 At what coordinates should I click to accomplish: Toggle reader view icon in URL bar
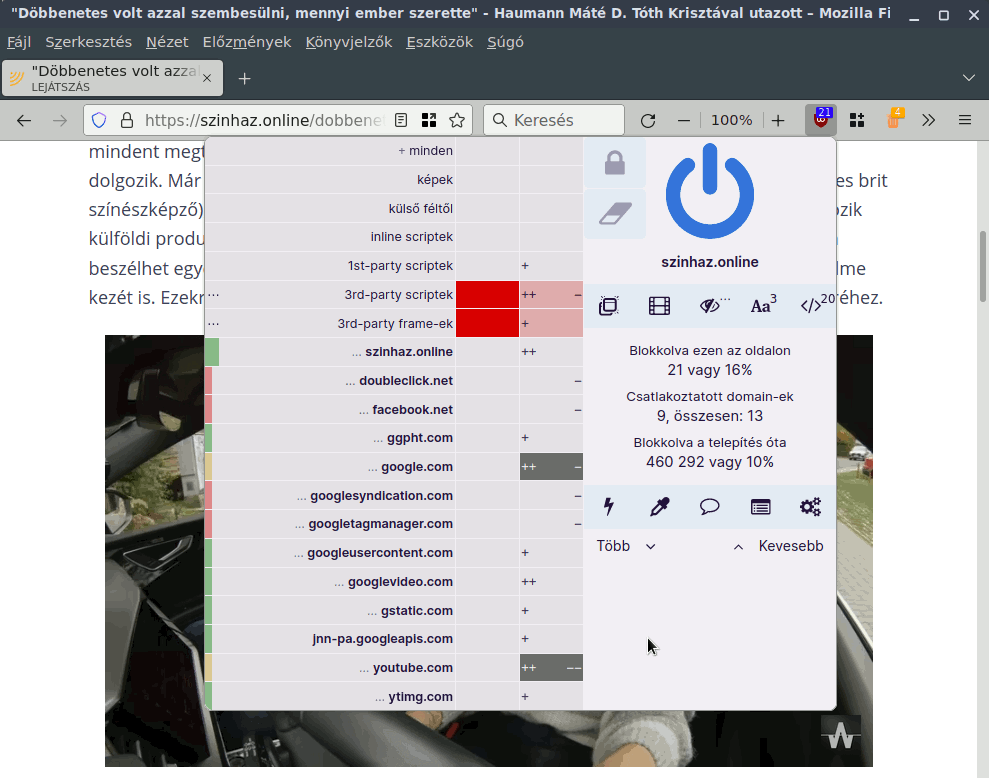click(x=401, y=120)
